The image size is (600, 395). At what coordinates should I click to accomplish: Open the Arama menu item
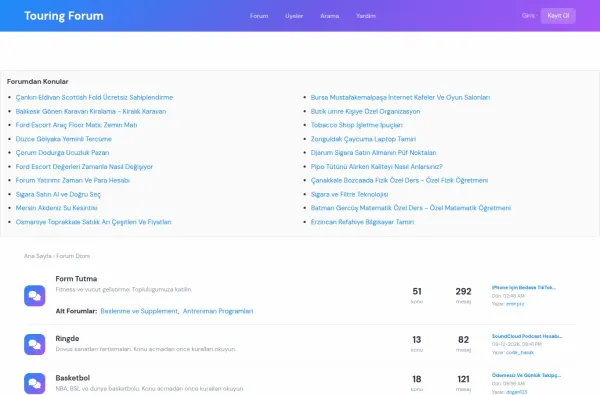[329, 16]
